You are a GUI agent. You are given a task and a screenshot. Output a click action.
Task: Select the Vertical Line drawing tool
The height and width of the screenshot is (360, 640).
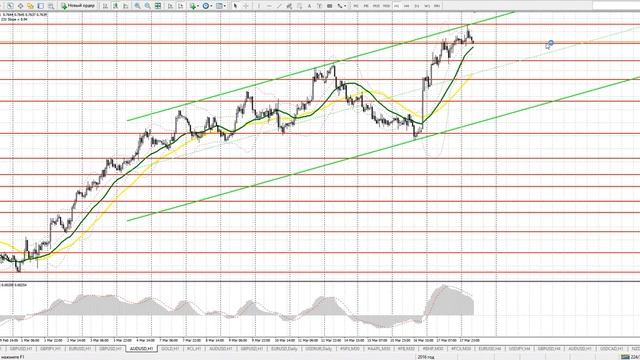258,6
